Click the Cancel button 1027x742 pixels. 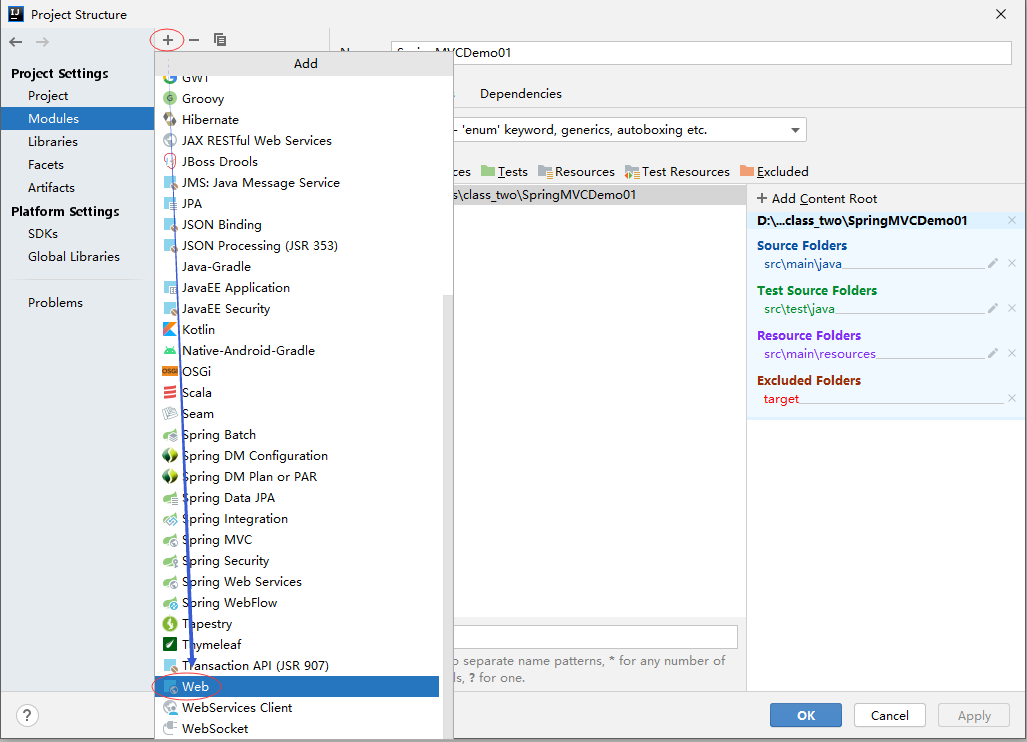[x=889, y=715]
